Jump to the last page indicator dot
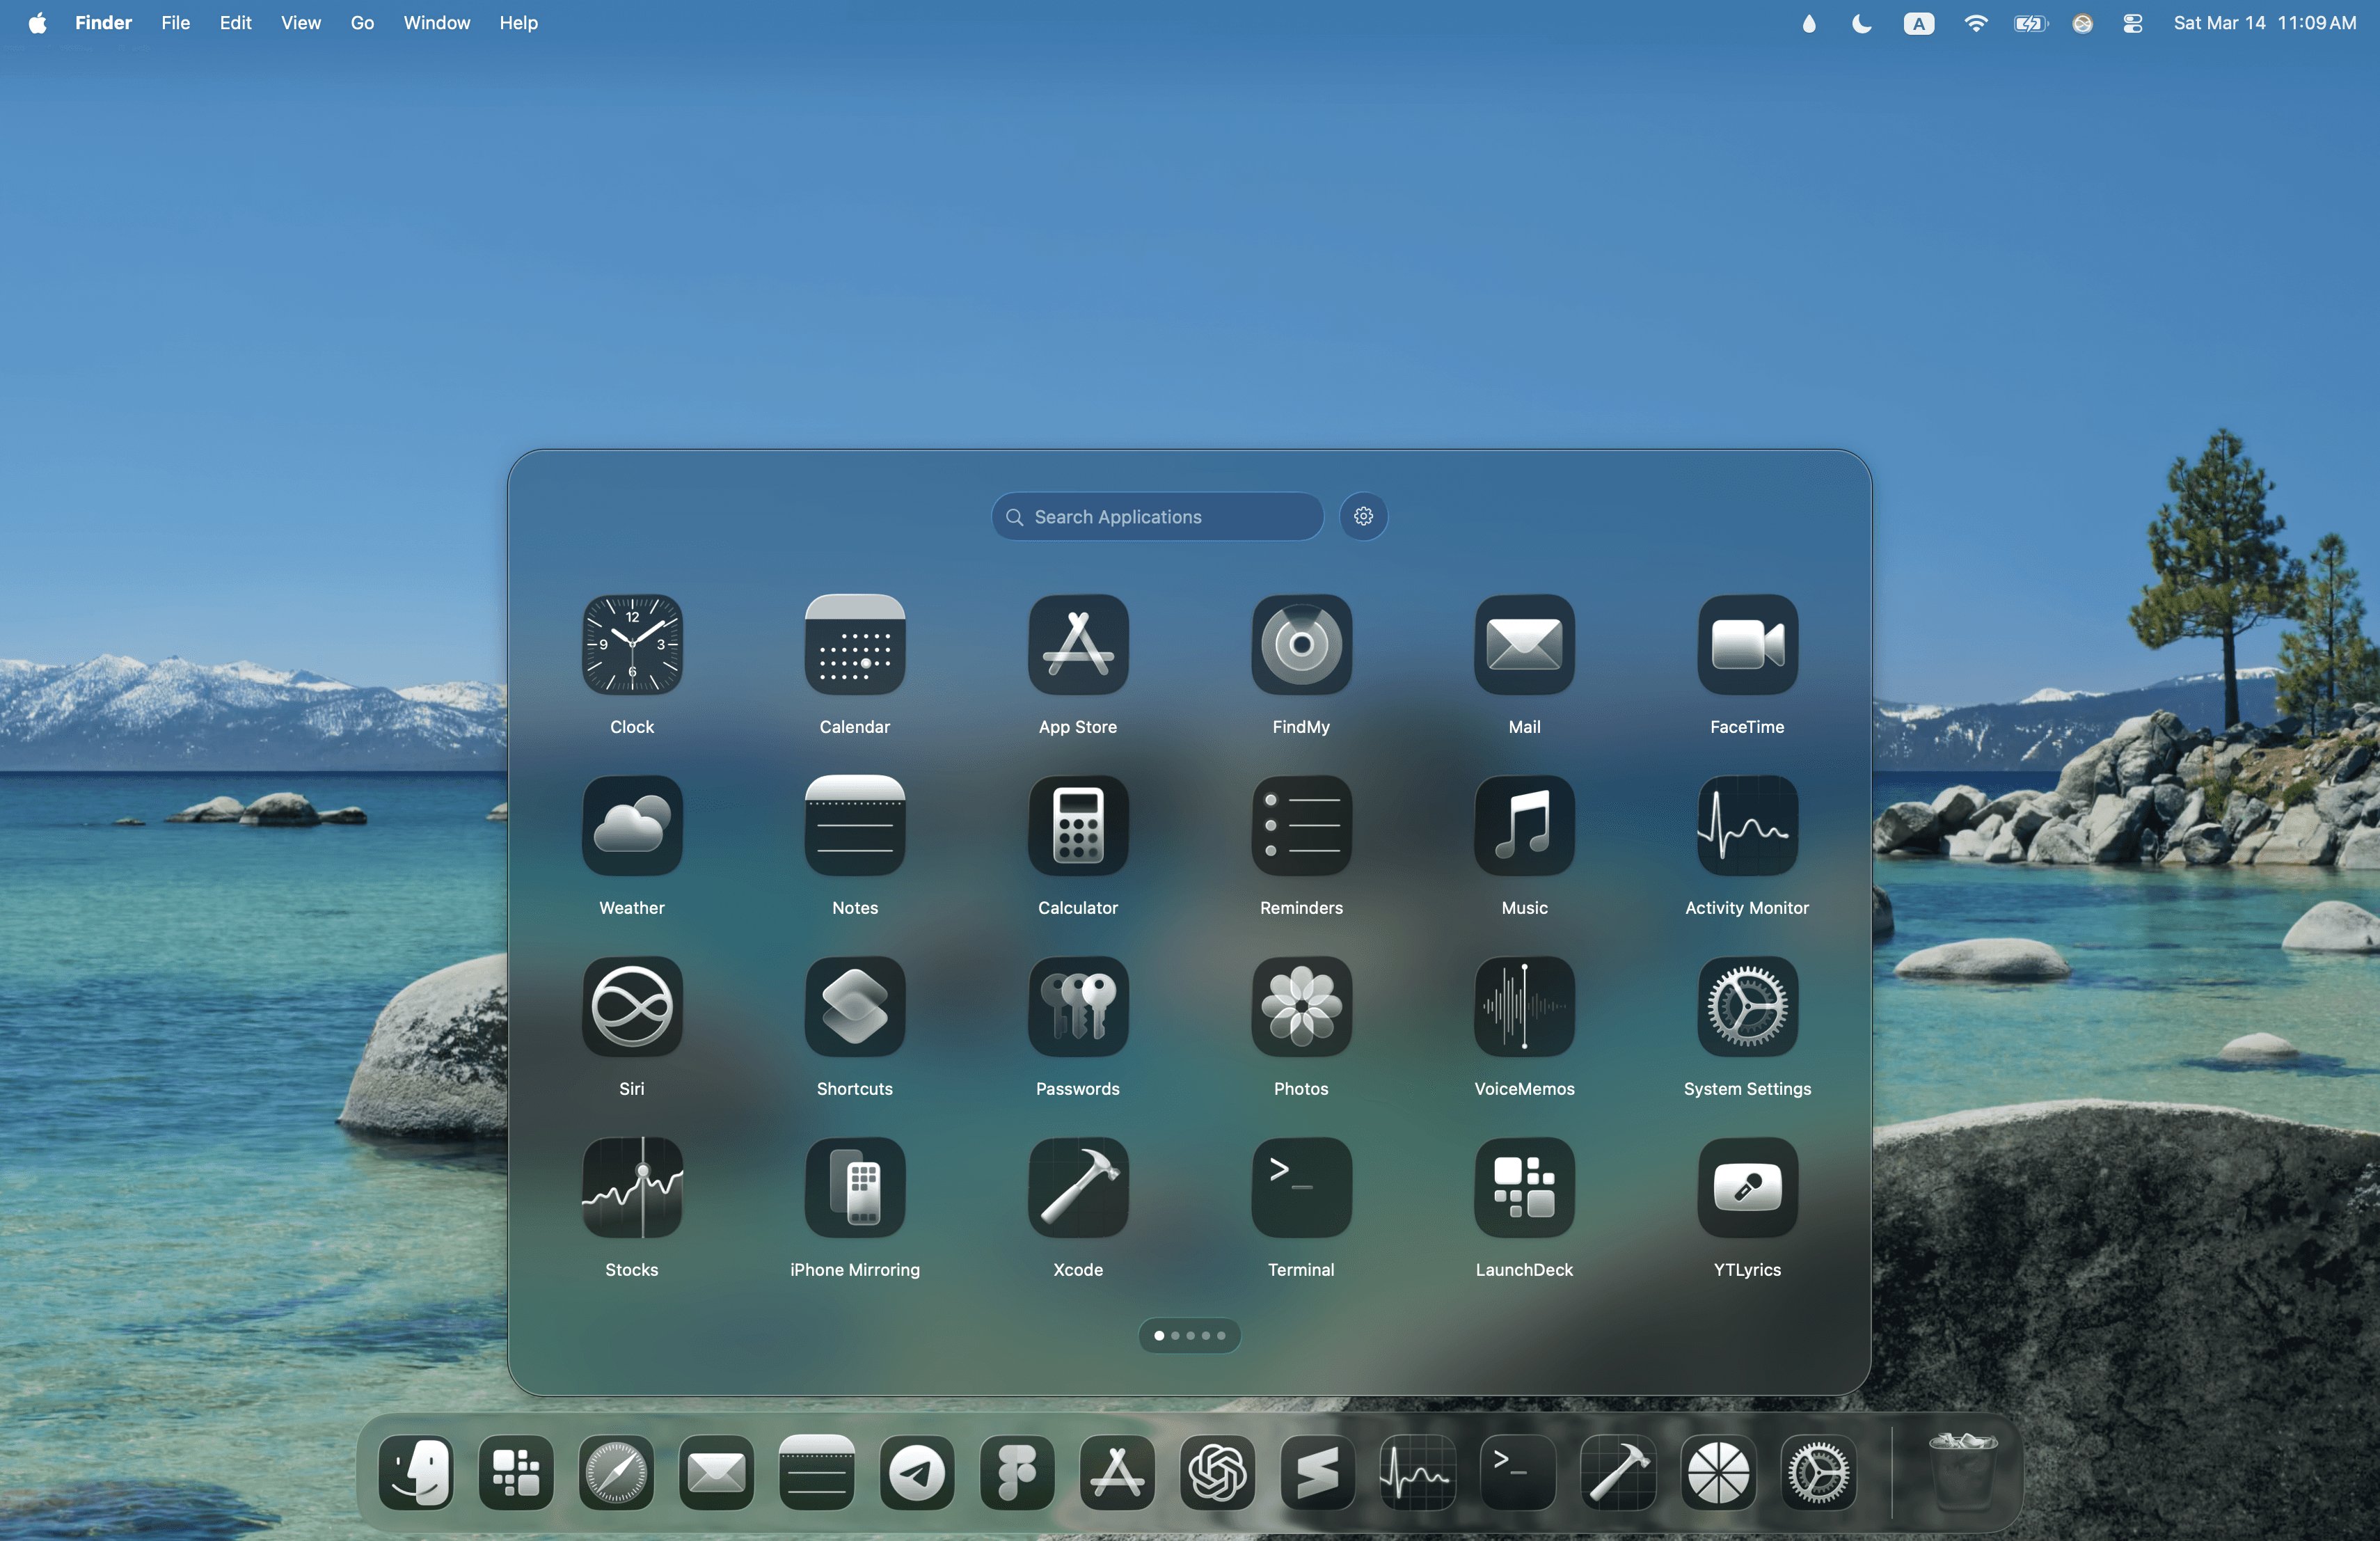 click(x=1221, y=1336)
